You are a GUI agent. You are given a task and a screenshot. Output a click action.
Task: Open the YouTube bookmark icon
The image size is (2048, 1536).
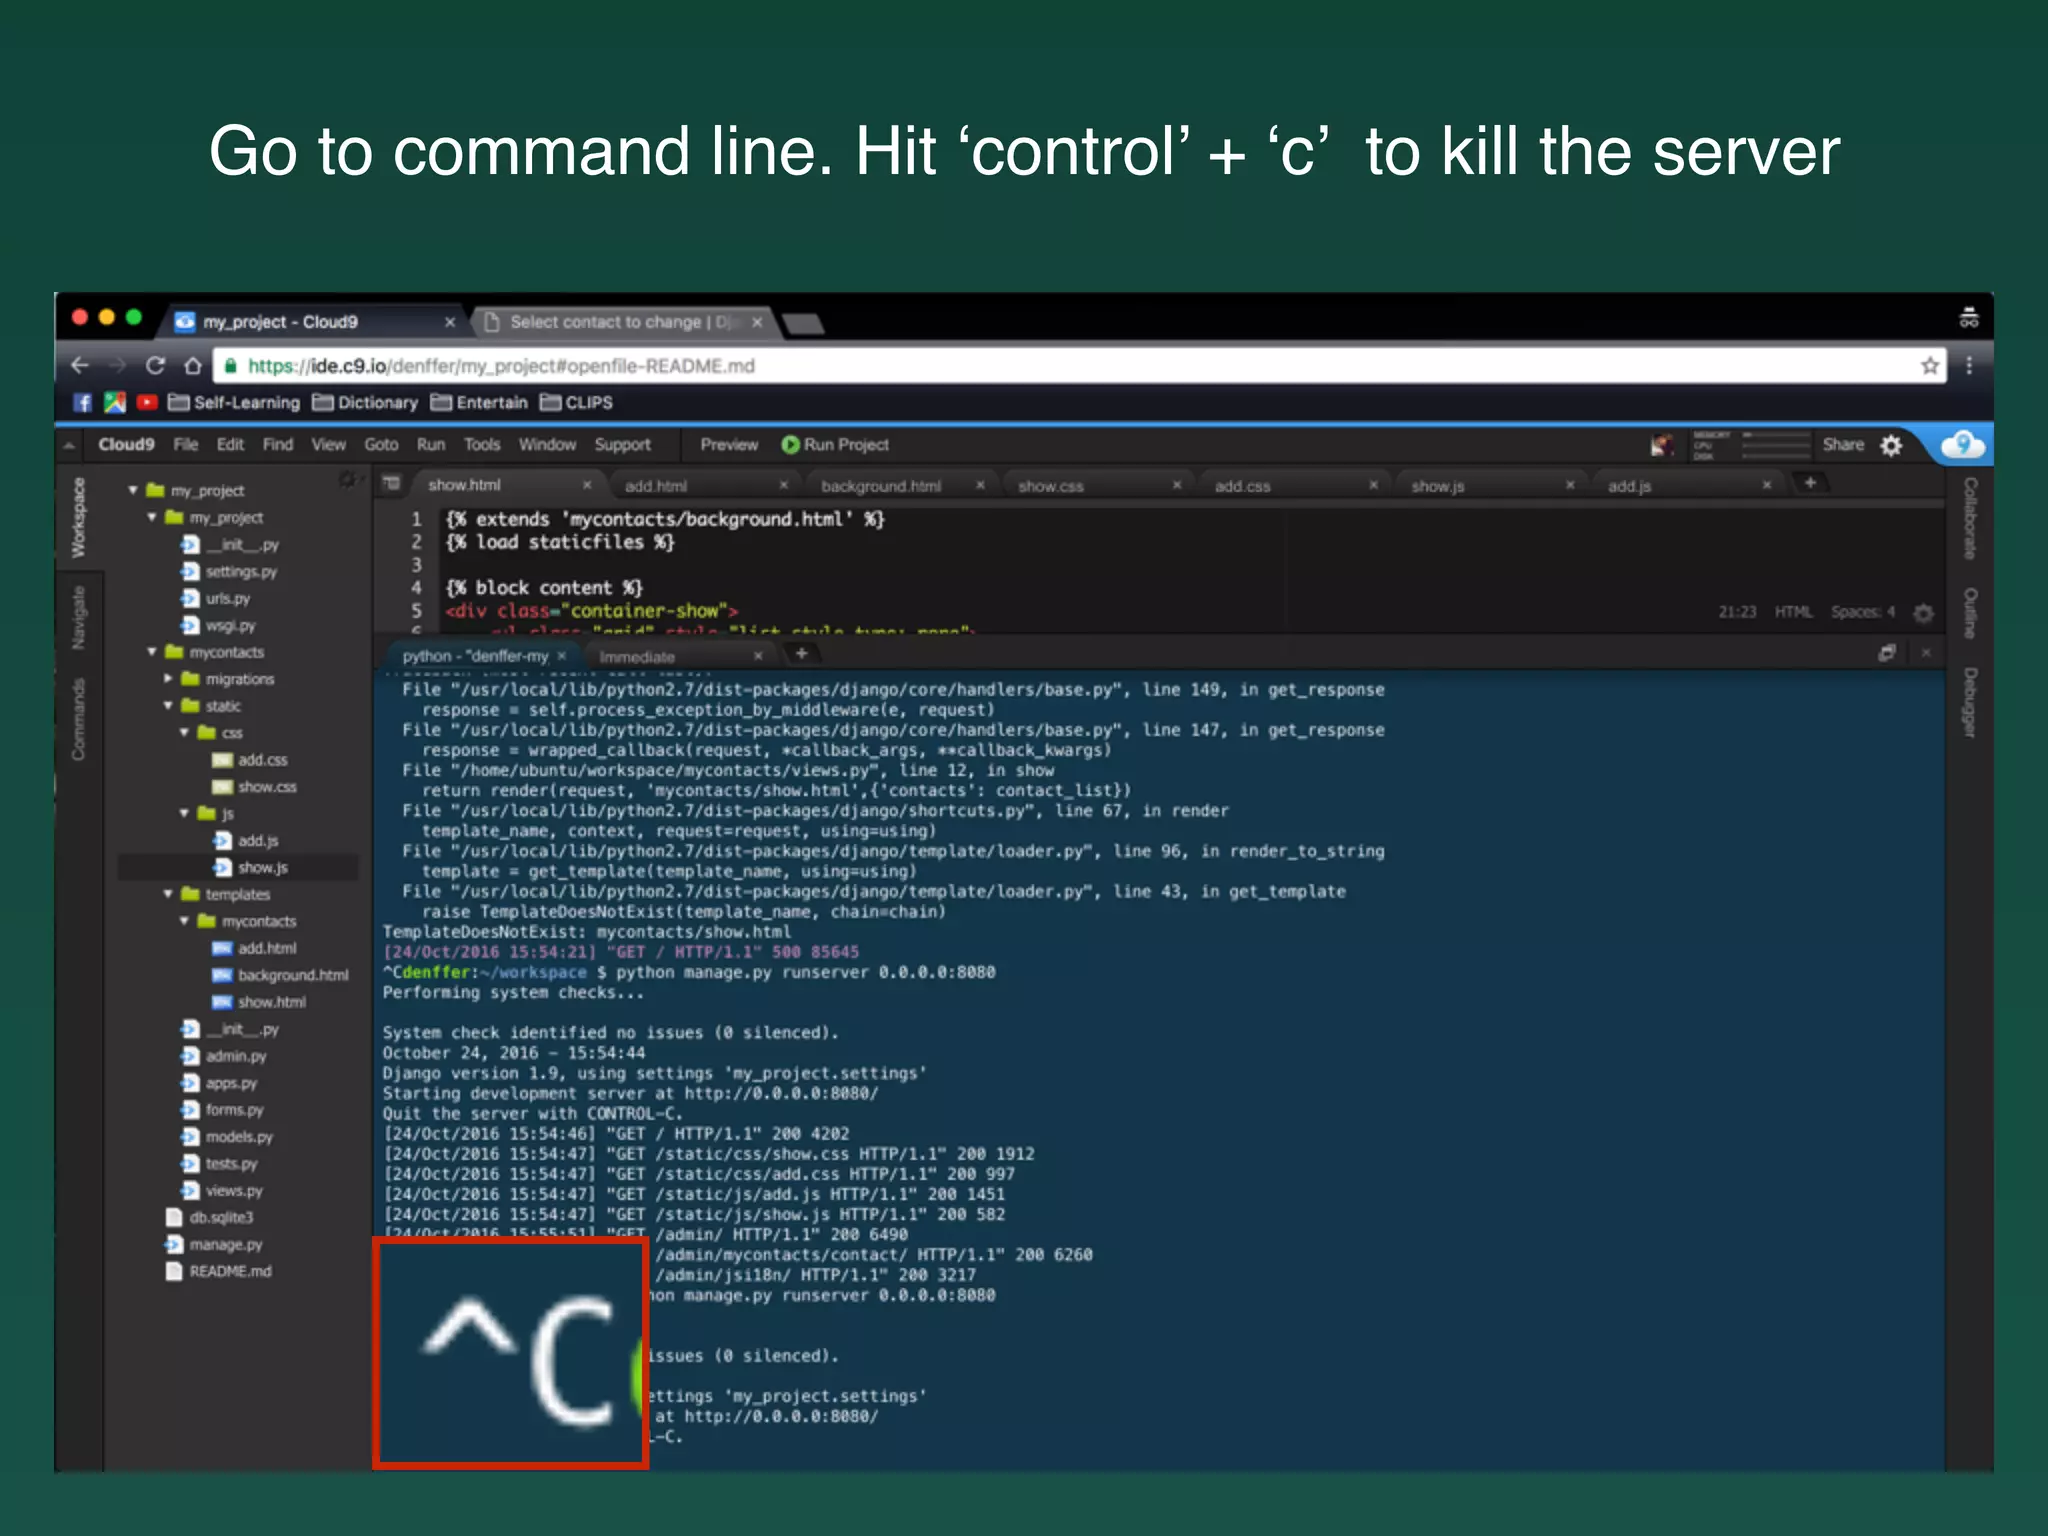147,403
